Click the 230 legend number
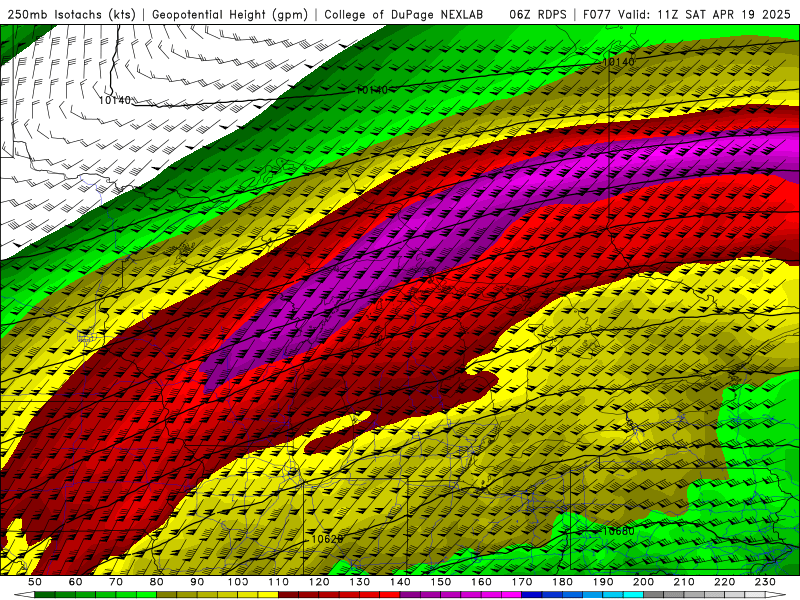 pyautogui.click(x=765, y=582)
